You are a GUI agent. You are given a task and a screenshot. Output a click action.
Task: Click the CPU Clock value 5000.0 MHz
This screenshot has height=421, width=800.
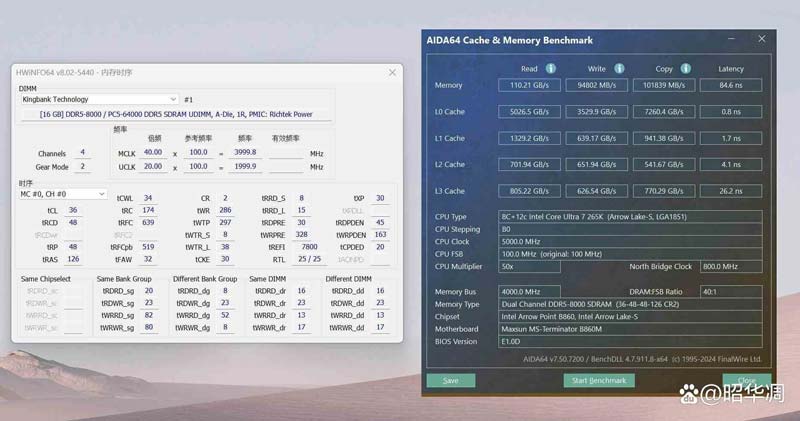pyautogui.click(x=630, y=241)
